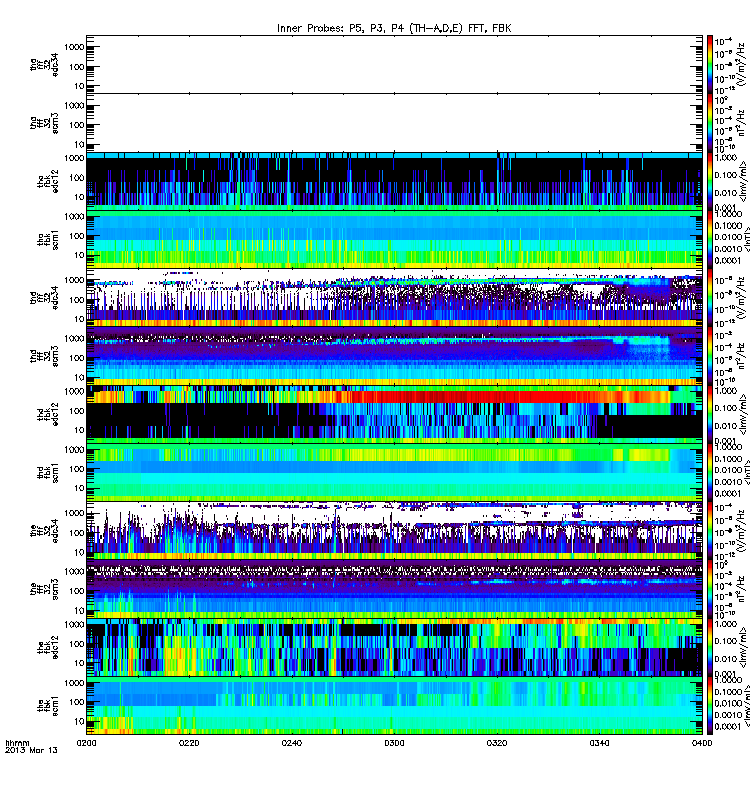
Task: Click the "hhmm" axis unit label
Action: point(17,743)
